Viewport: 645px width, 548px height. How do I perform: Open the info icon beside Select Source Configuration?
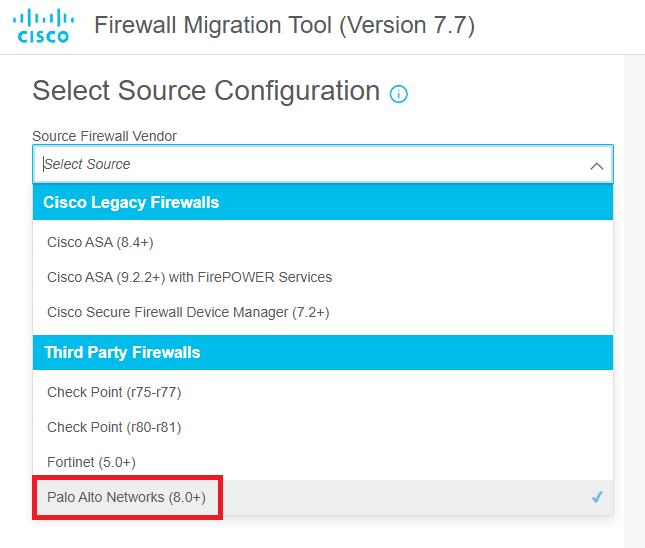pyautogui.click(x=398, y=94)
